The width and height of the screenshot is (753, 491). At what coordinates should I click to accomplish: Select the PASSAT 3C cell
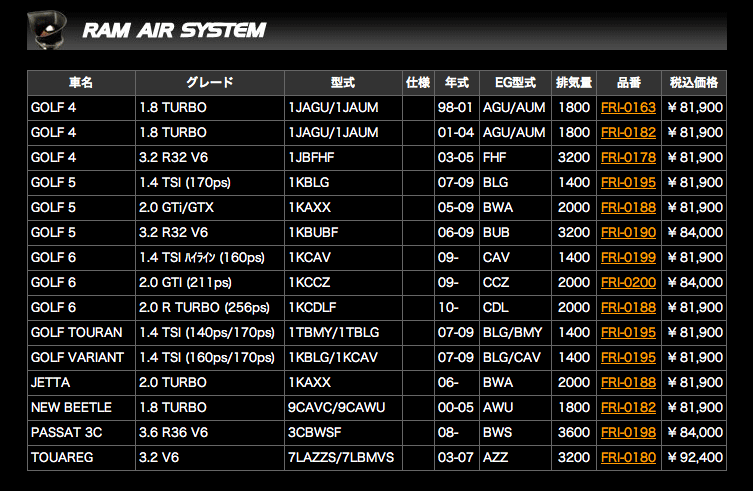tap(81, 432)
